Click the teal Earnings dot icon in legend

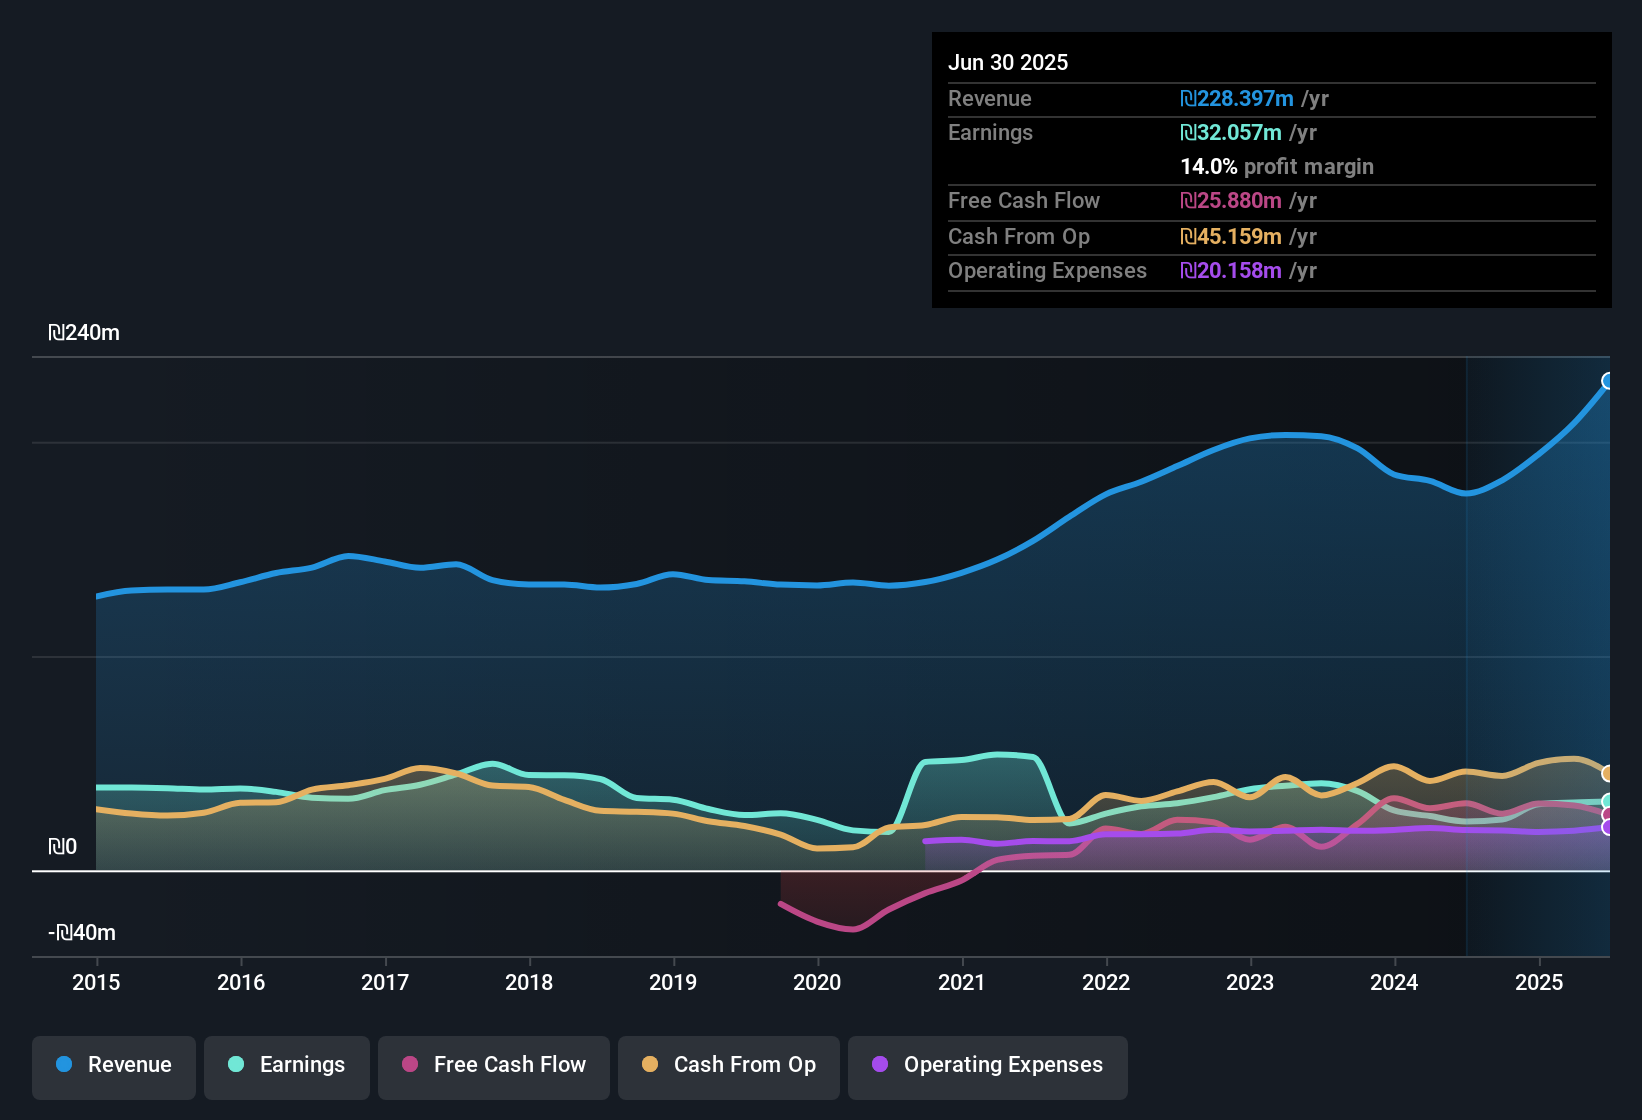(236, 1065)
